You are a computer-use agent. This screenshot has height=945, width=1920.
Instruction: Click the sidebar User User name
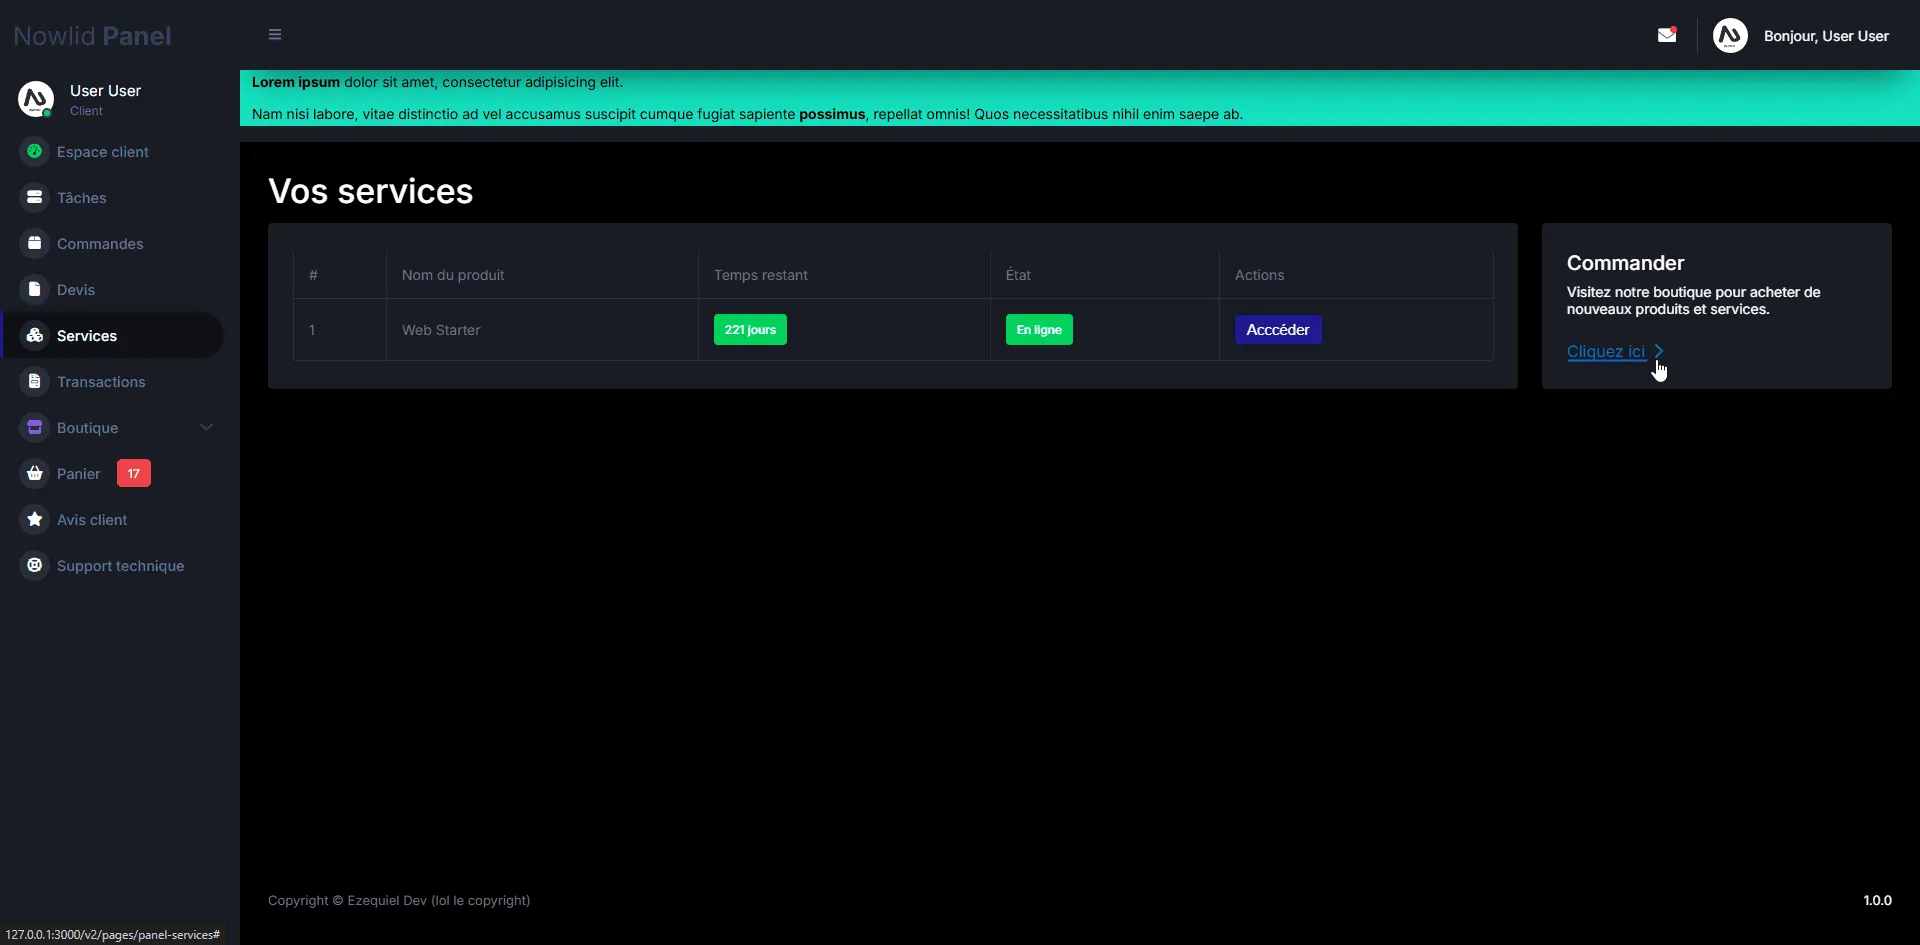pyautogui.click(x=105, y=90)
